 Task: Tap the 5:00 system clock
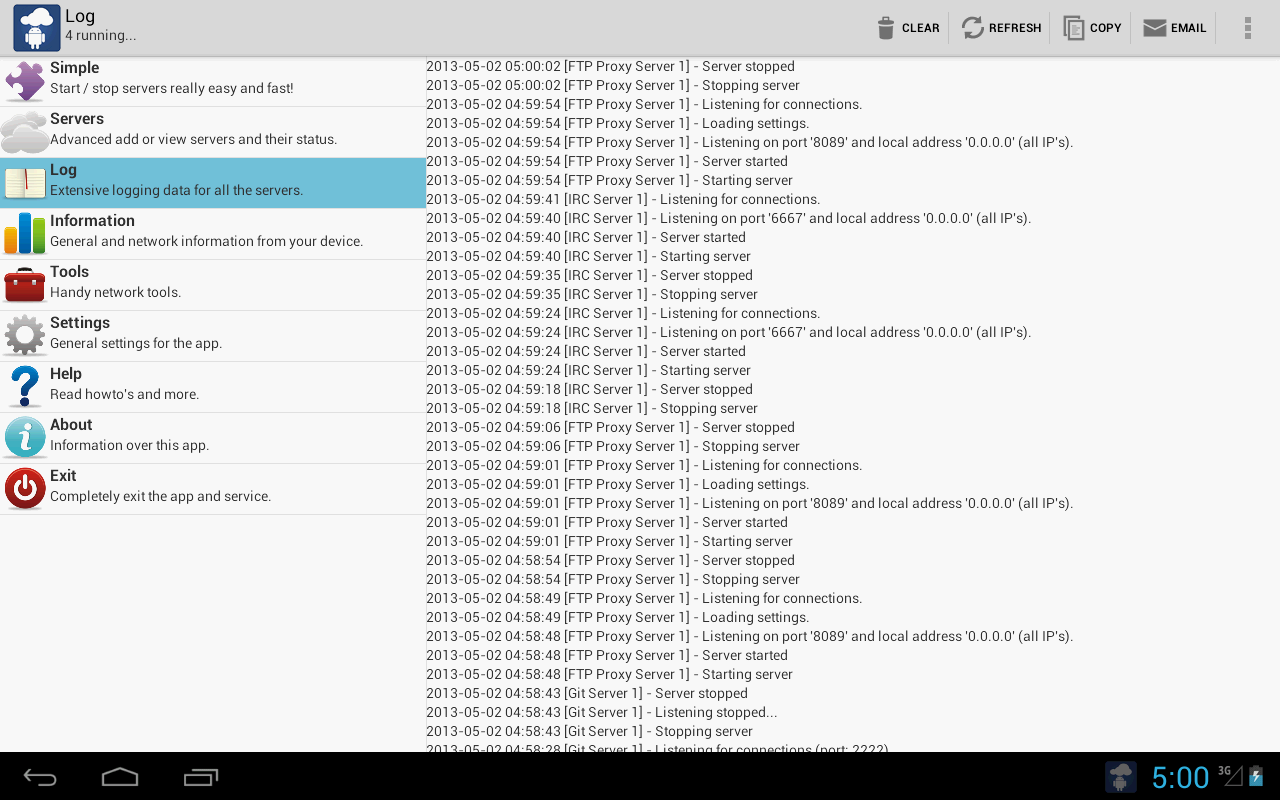click(x=1180, y=777)
